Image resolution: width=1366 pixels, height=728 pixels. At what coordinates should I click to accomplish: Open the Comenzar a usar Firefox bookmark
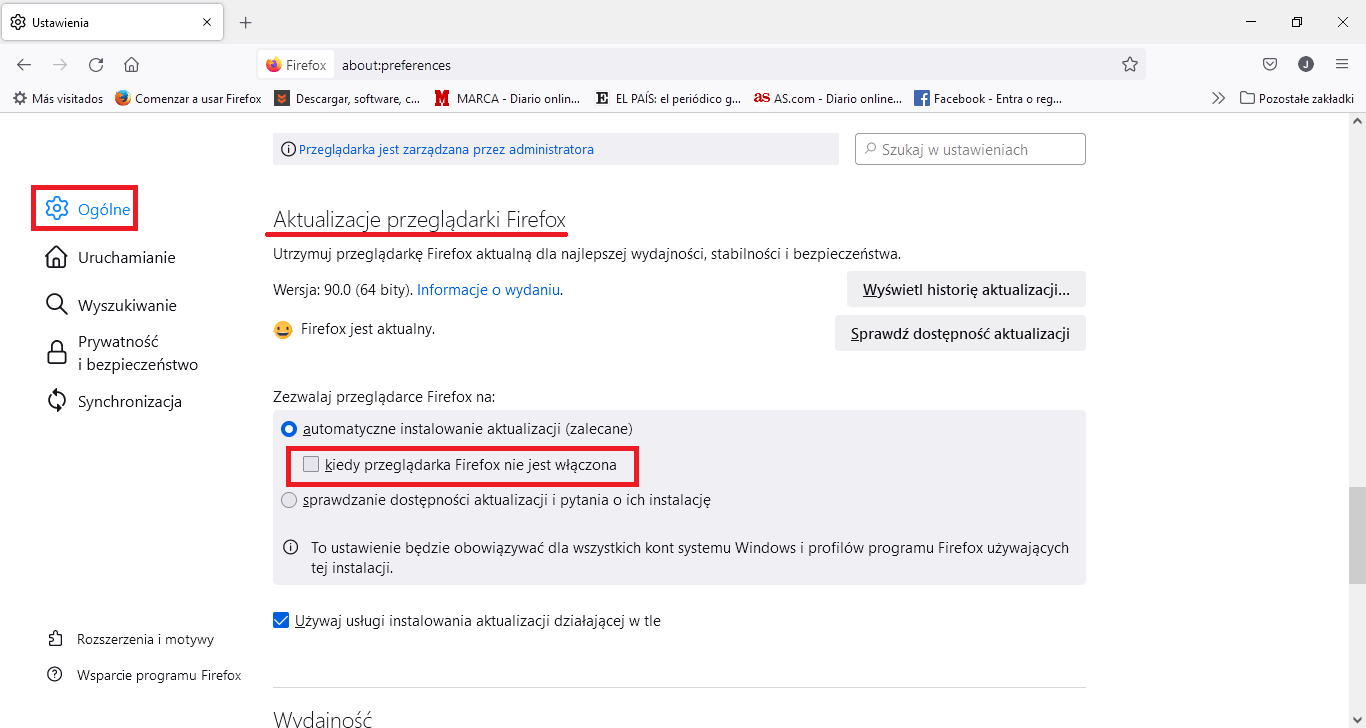(188, 98)
